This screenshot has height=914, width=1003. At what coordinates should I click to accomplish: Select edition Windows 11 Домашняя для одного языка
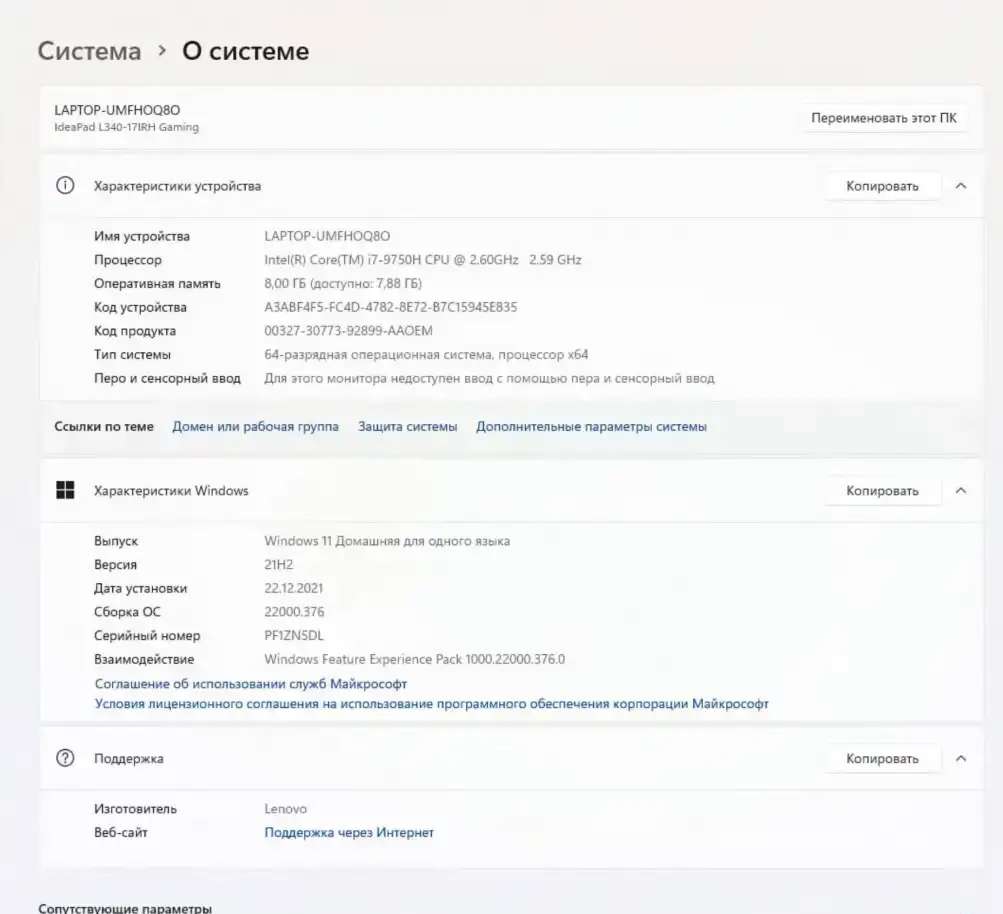(387, 541)
